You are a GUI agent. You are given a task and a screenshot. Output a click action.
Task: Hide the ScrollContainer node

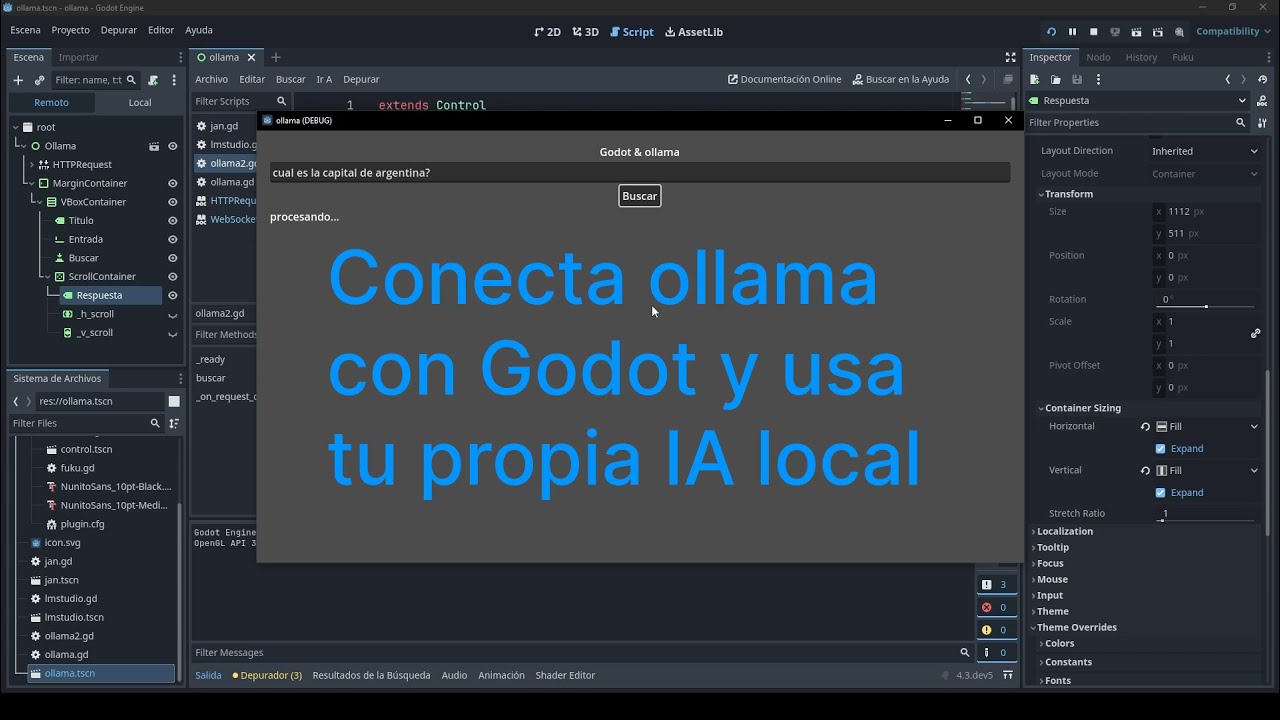coord(172,277)
